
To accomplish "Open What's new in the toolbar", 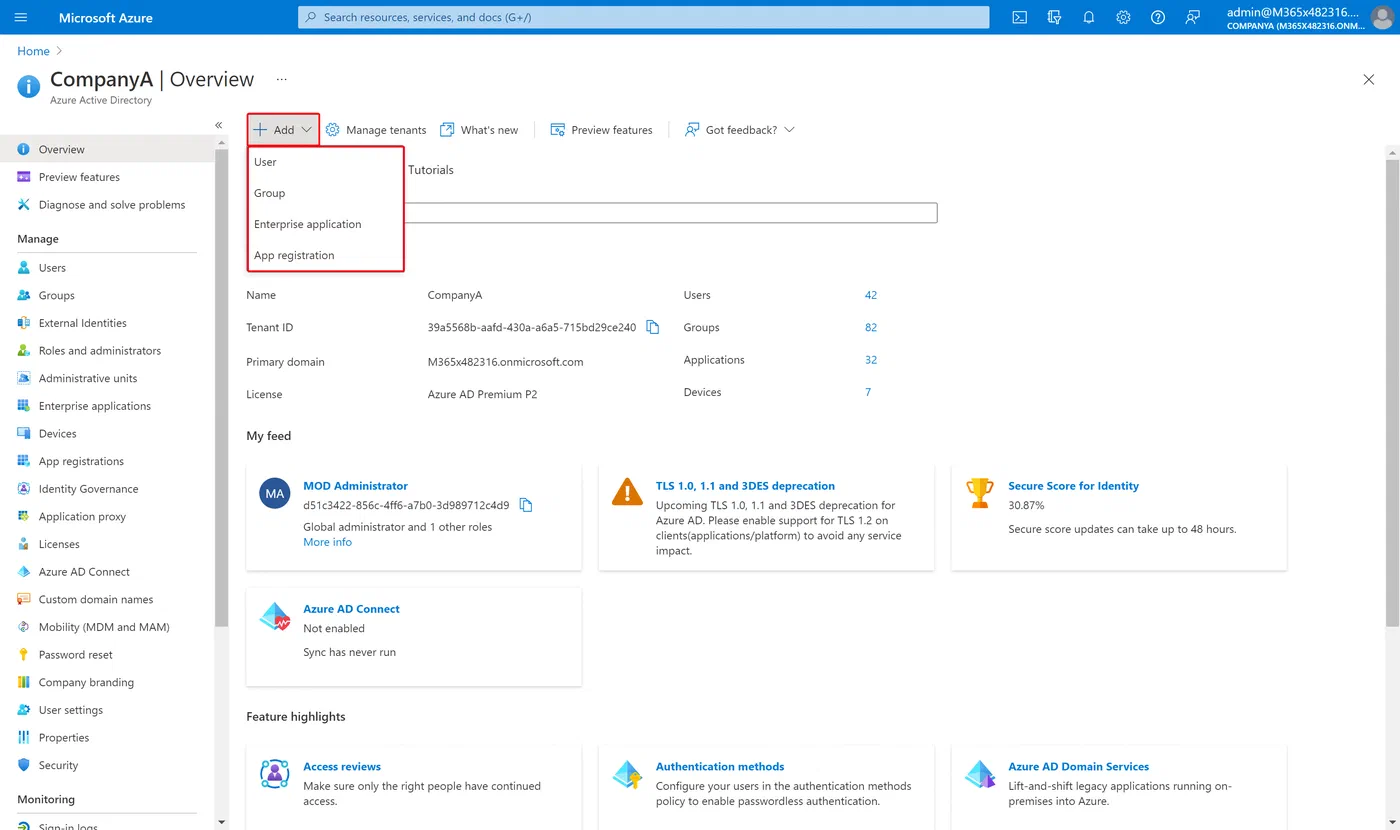I will tap(479, 130).
